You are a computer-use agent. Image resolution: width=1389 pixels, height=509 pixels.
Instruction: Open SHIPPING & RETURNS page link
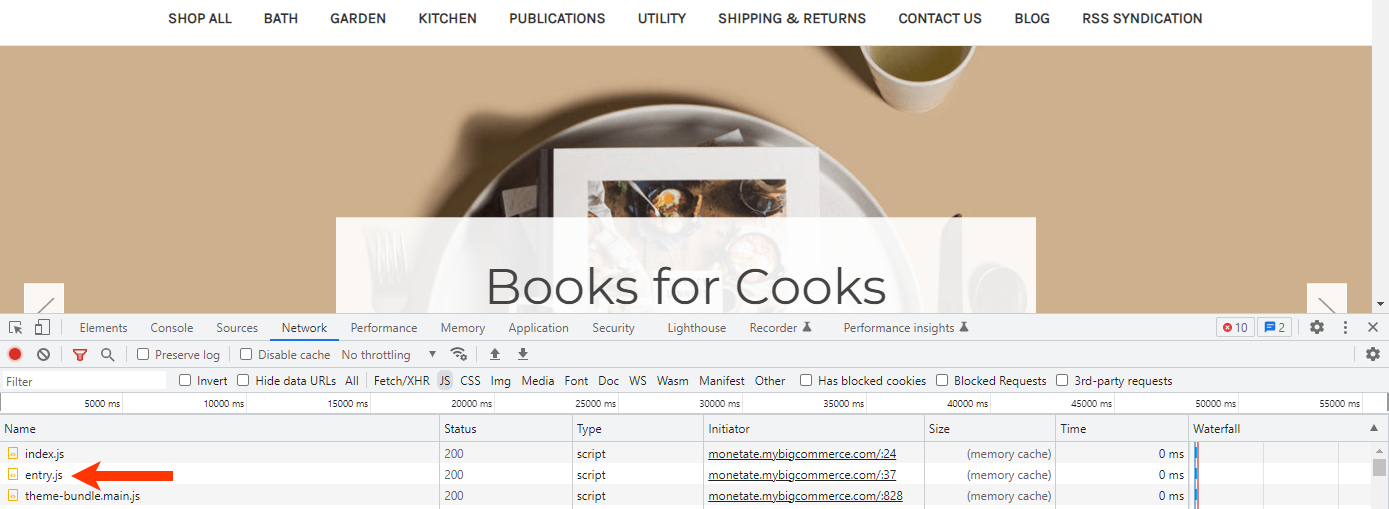792,18
